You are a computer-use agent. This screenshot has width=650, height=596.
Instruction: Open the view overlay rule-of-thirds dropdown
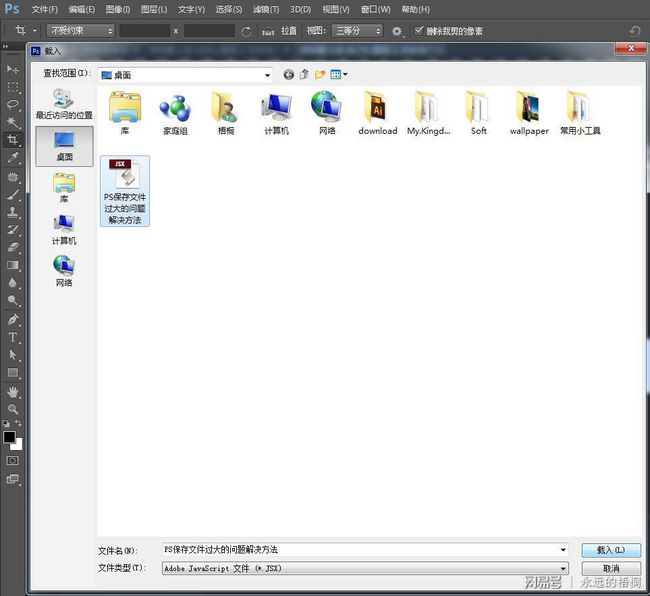[x=357, y=31]
